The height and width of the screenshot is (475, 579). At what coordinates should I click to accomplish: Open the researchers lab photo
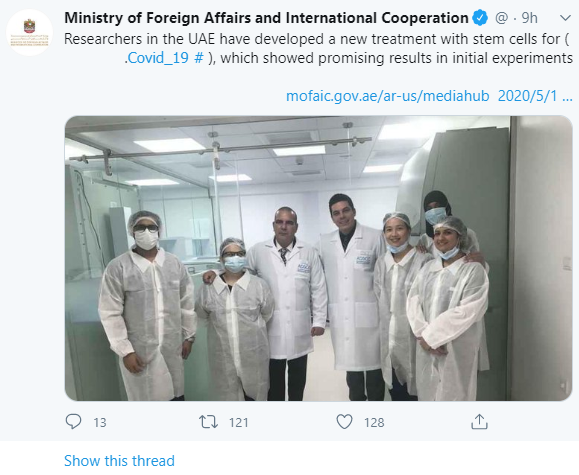click(319, 258)
